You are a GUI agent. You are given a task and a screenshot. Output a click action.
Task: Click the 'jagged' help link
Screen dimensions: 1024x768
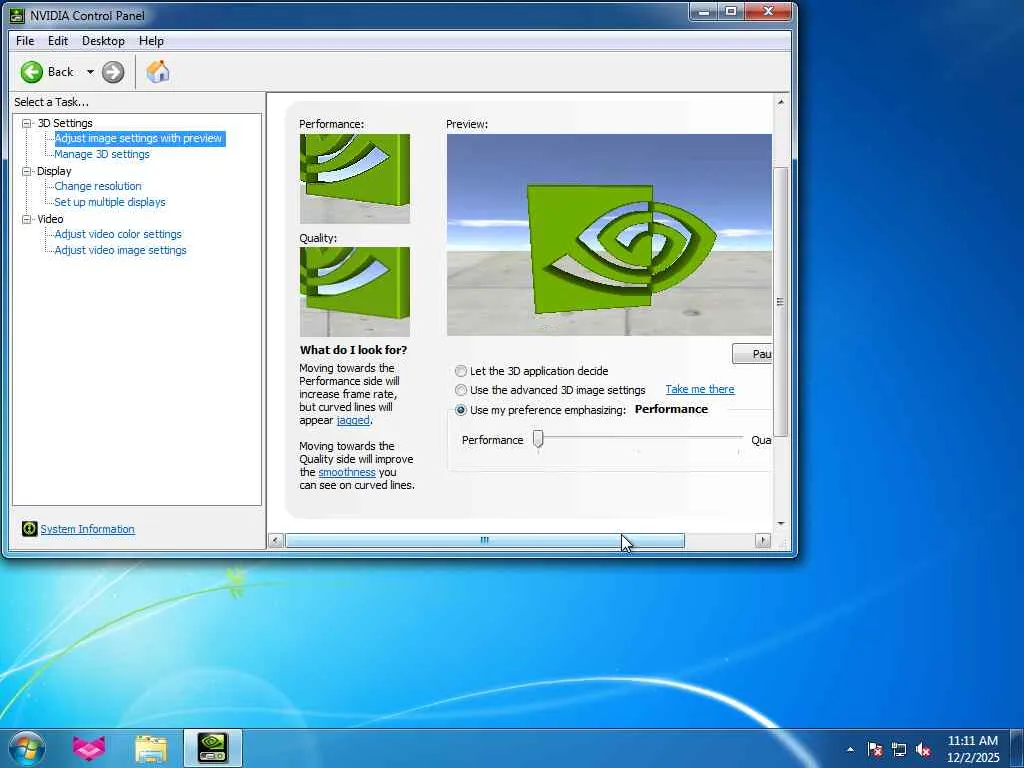pyautogui.click(x=353, y=420)
